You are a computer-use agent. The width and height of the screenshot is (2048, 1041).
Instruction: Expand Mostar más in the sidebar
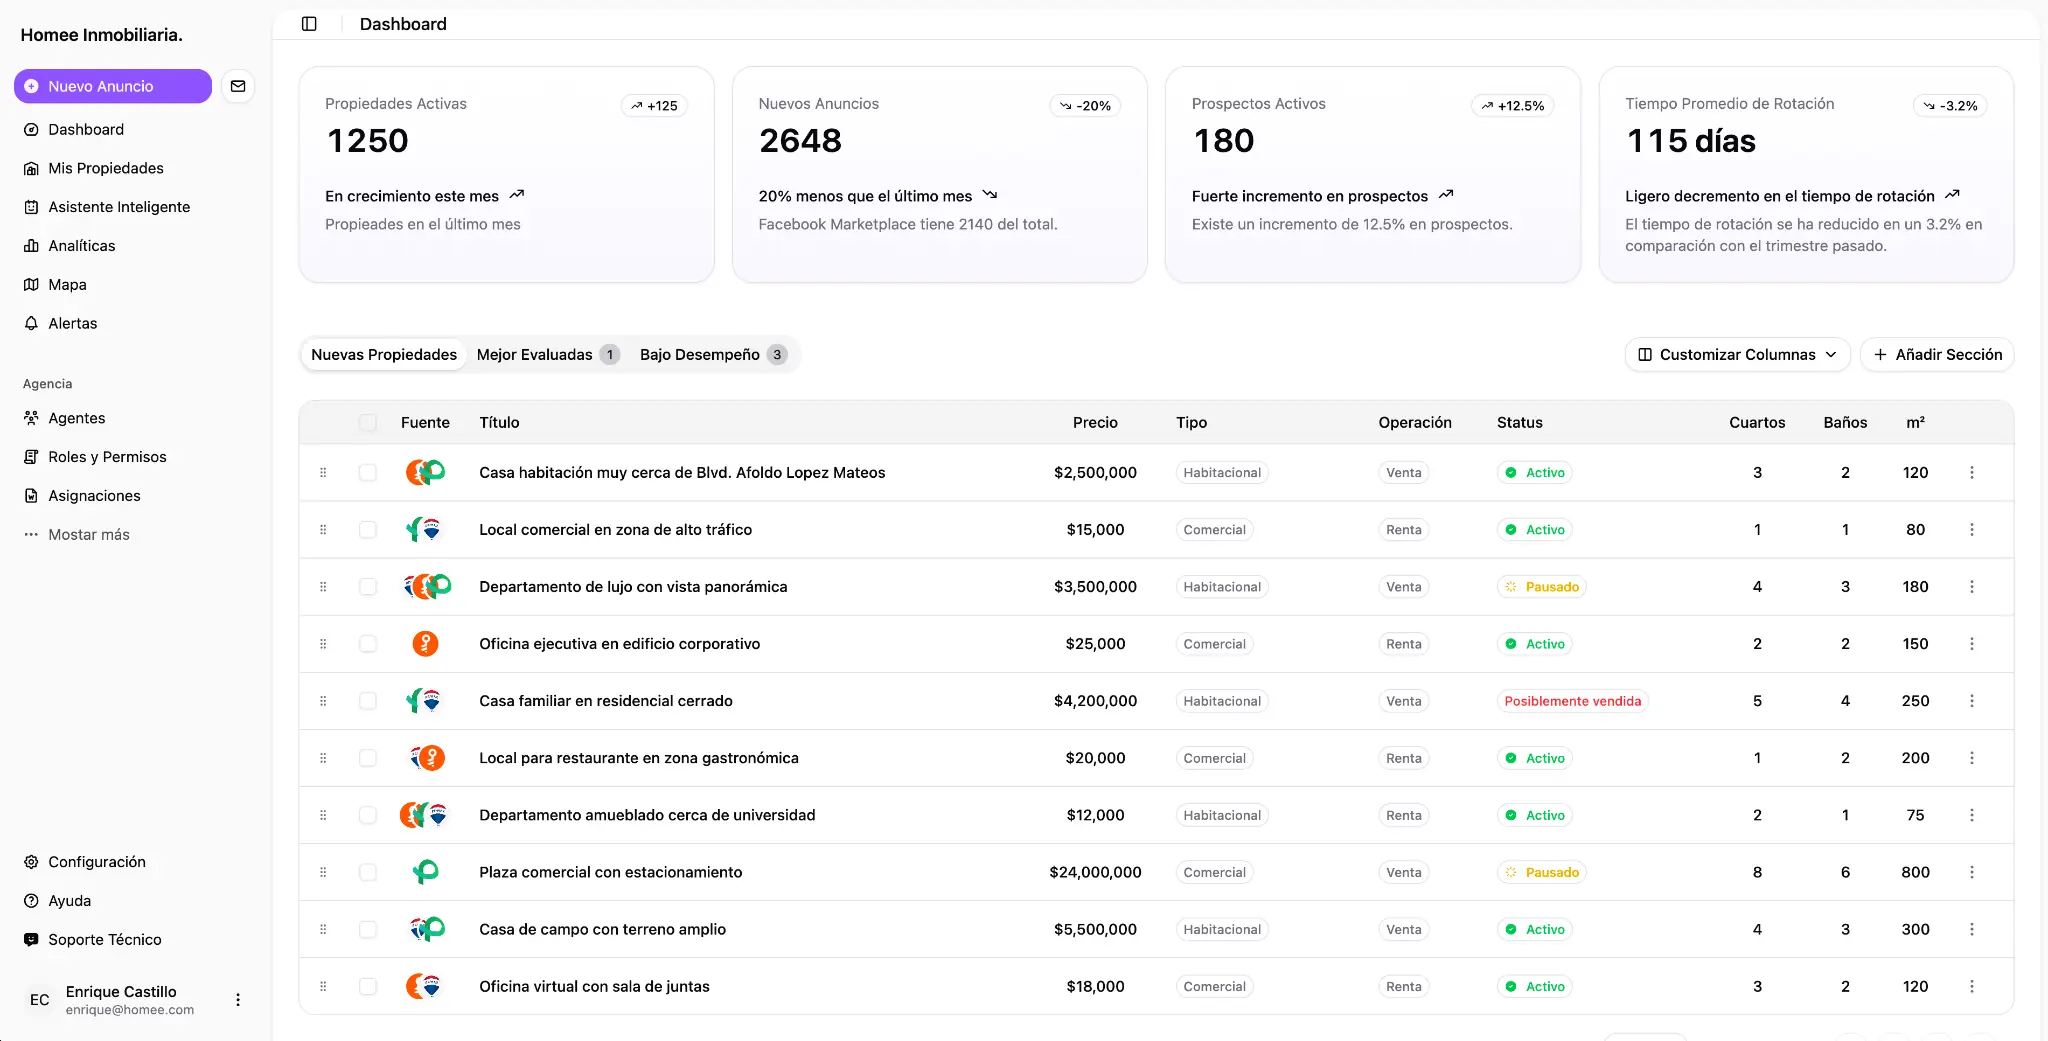click(88, 535)
